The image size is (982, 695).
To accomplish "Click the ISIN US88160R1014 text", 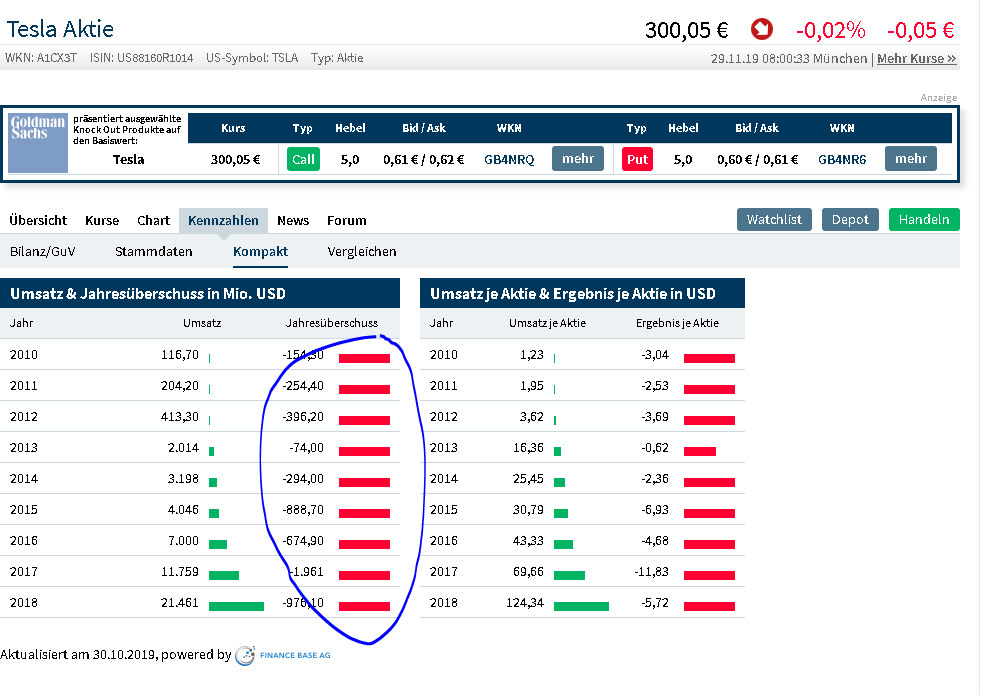I will [x=142, y=58].
